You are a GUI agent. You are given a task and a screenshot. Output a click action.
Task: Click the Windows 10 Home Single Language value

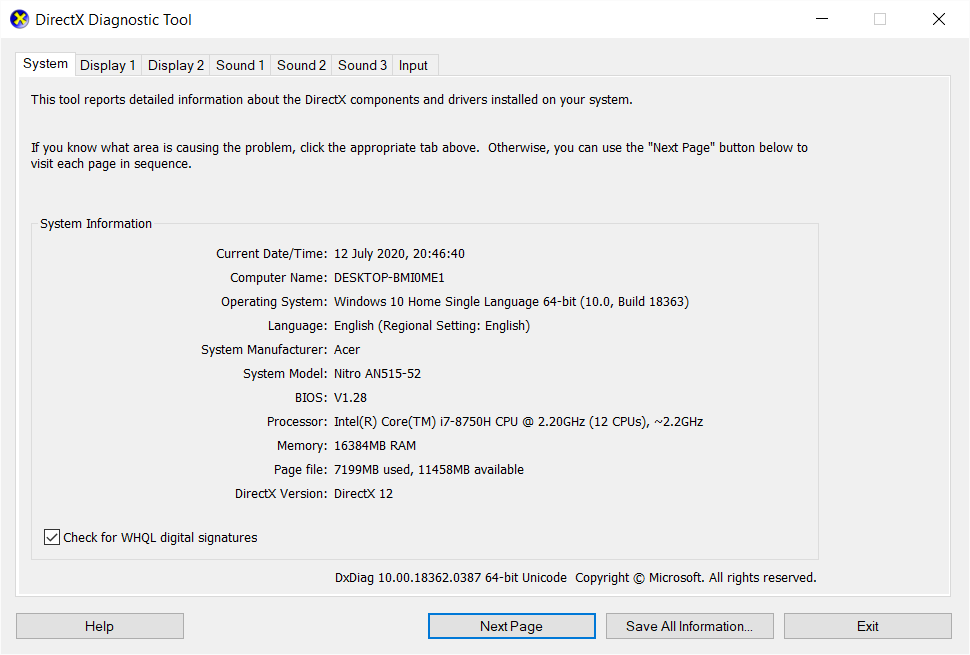pyautogui.click(x=511, y=302)
